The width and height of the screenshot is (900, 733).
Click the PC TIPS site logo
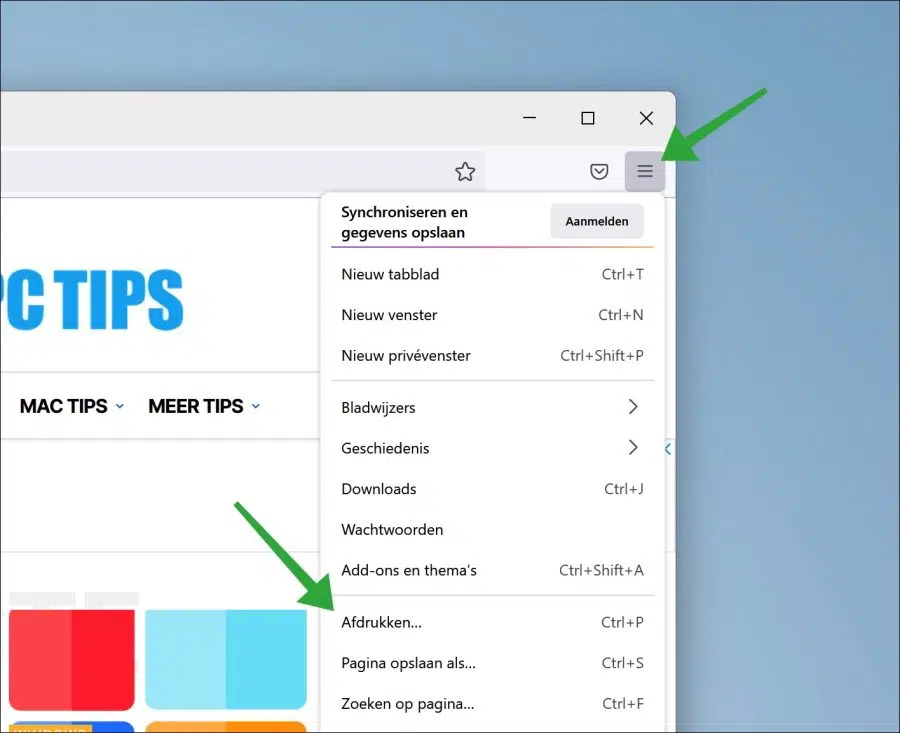click(92, 300)
